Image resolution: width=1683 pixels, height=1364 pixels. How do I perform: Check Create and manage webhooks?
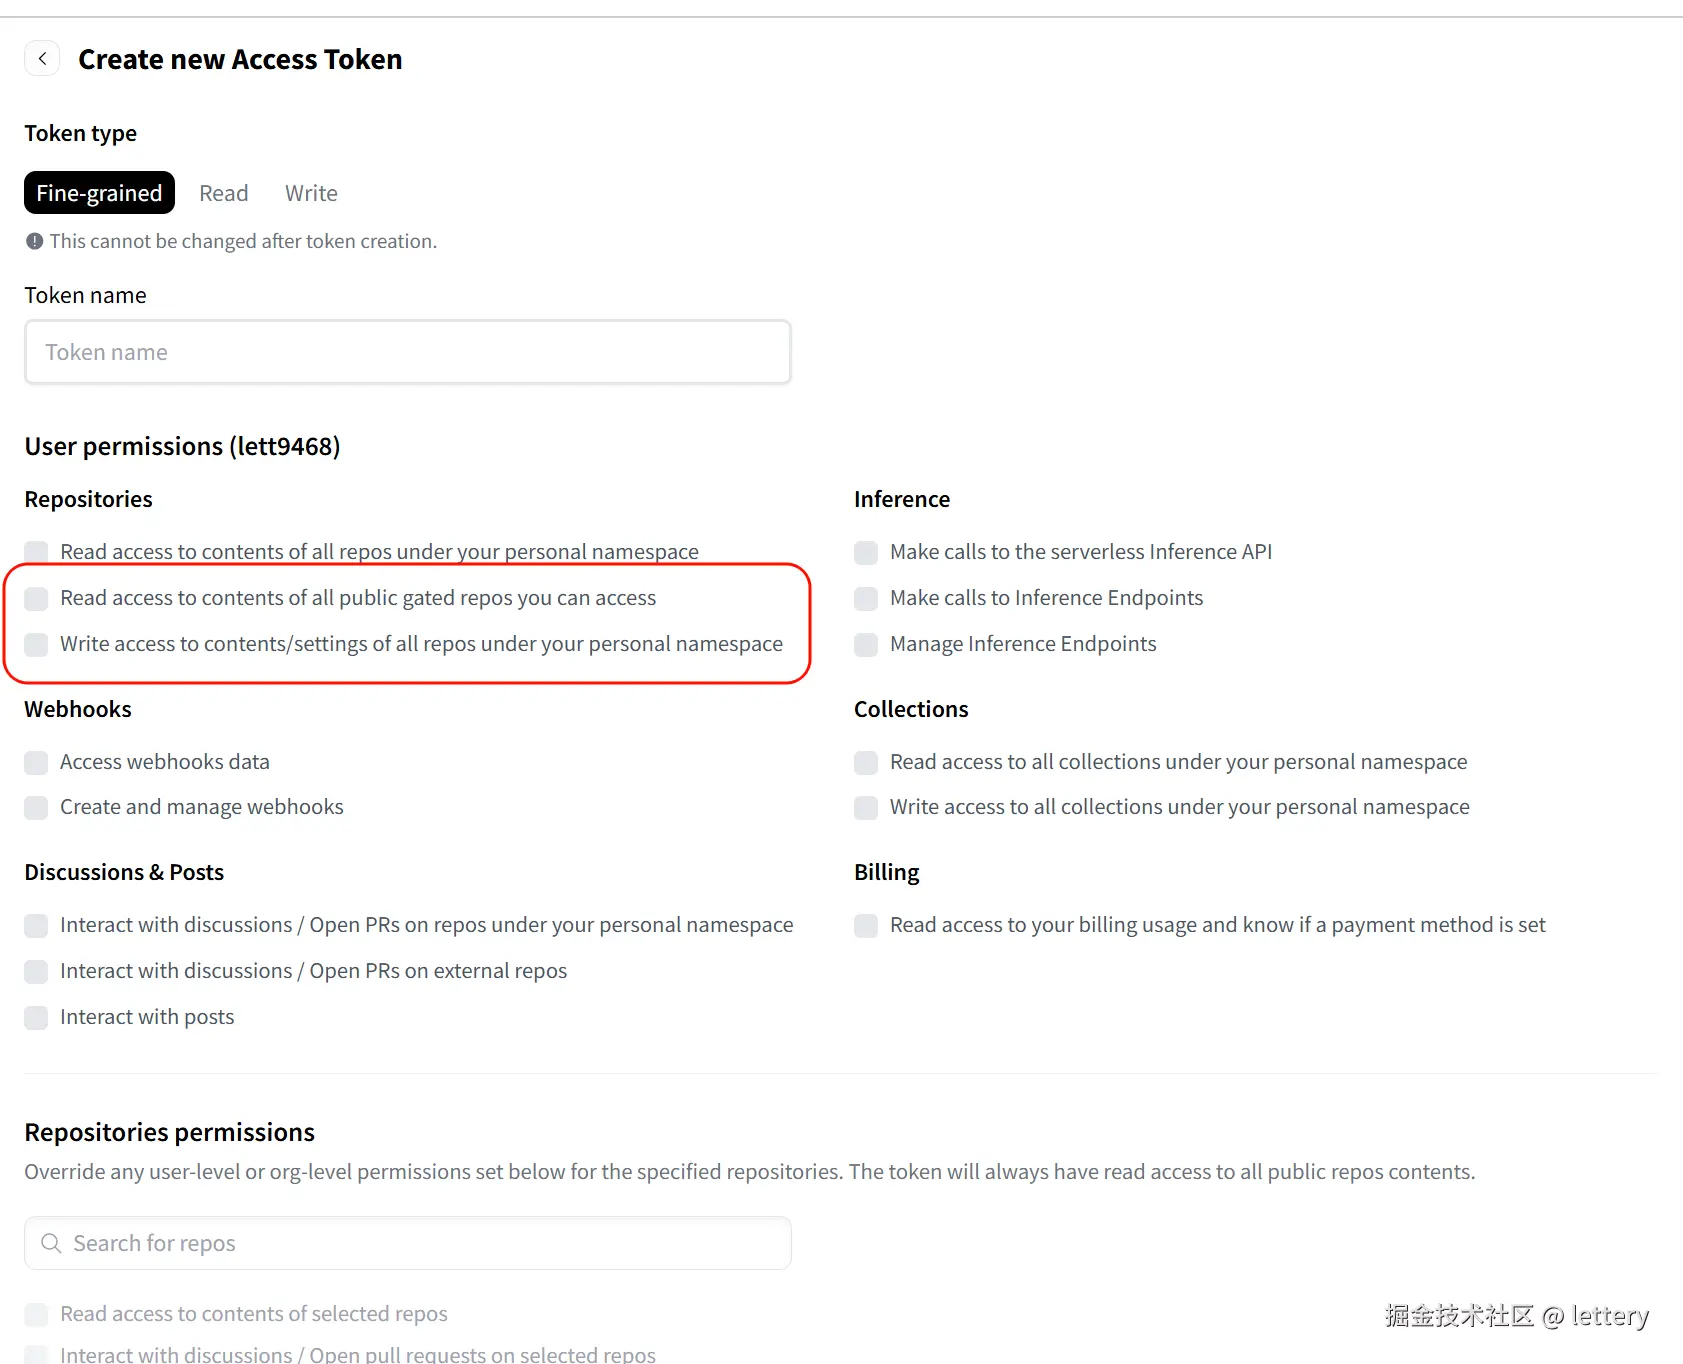coord(37,808)
